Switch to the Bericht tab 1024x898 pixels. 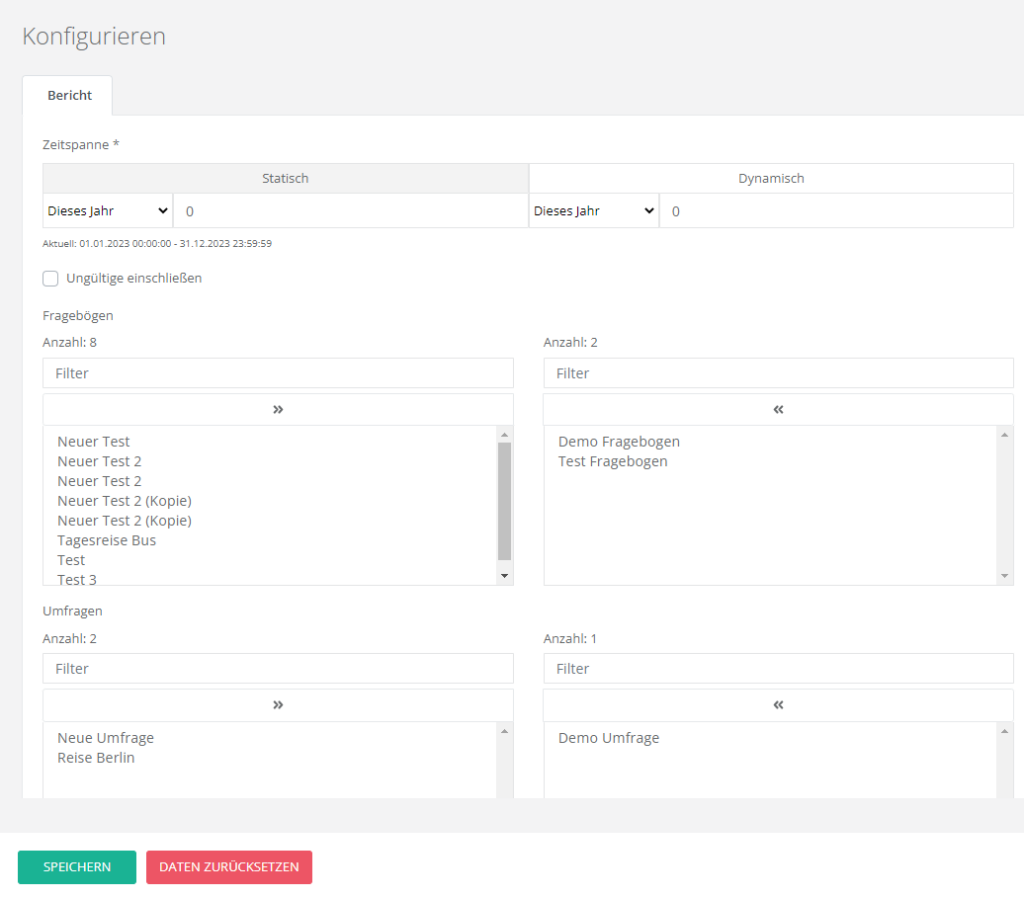tap(69, 96)
